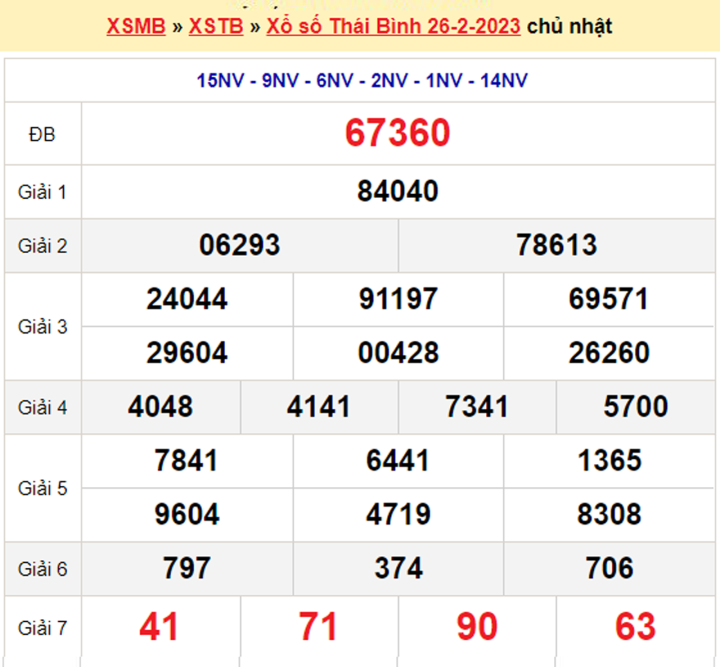Click the Giải 4 number 4141
This screenshot has height=667, width=720.
coord(319,407)
